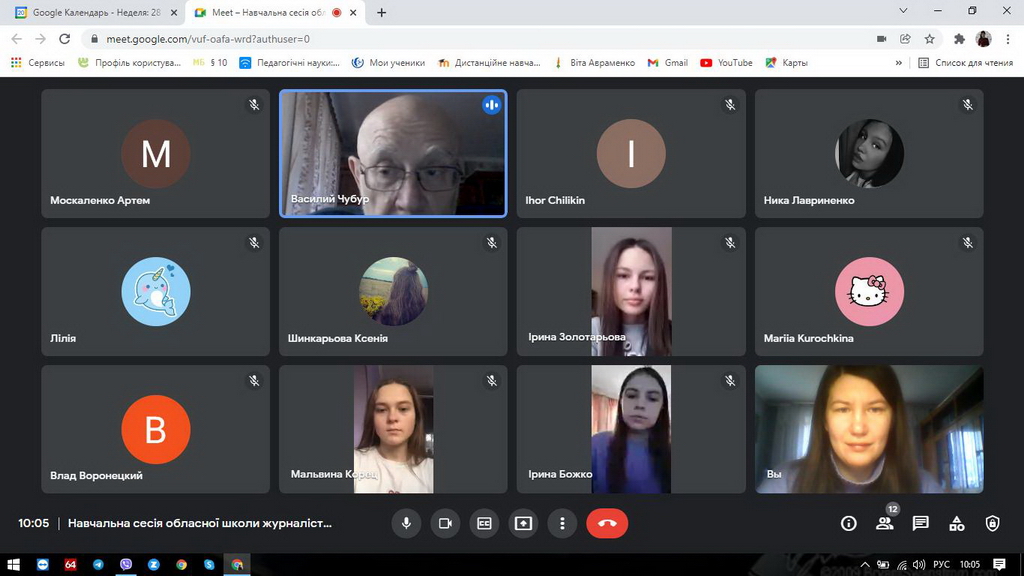This screenshot has height=576, width=1024.
Task: Toggle your camera on or off
Action: pos(445,523)
